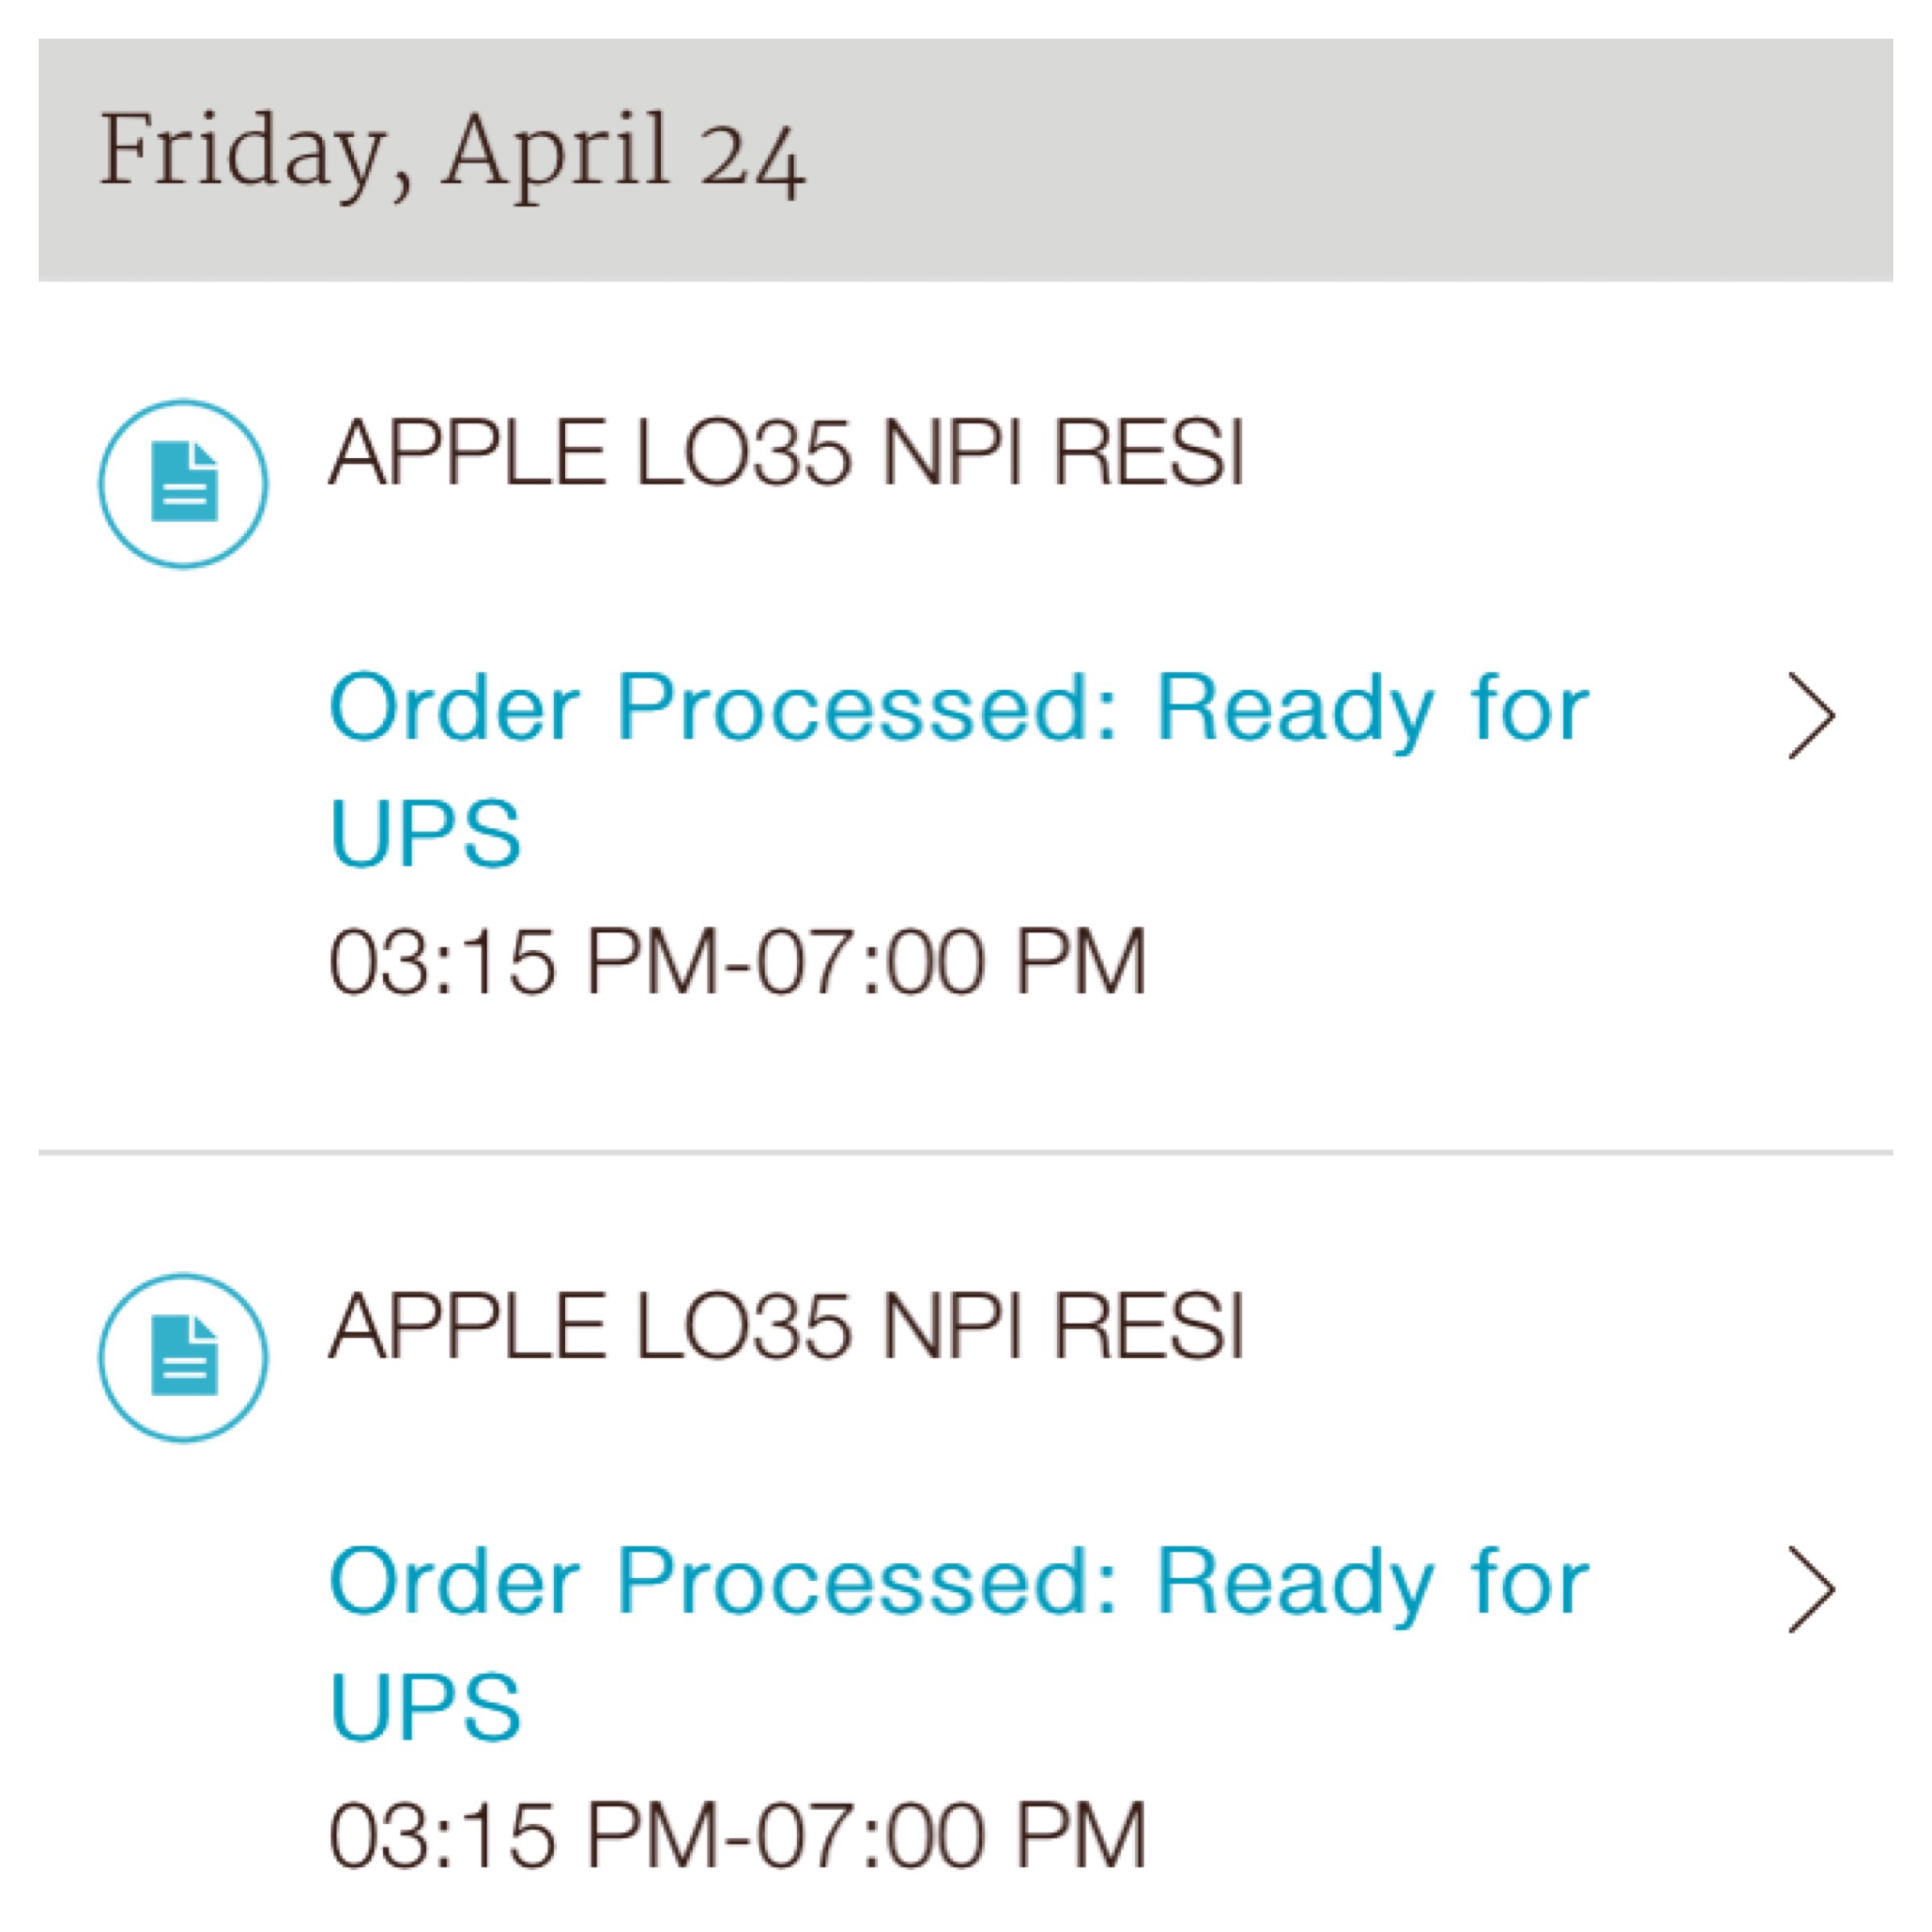Click the first entry's 03:15 PM-07:00 PM time range
Screen dimensions: 1932x1932
click(x=737, y=961)
